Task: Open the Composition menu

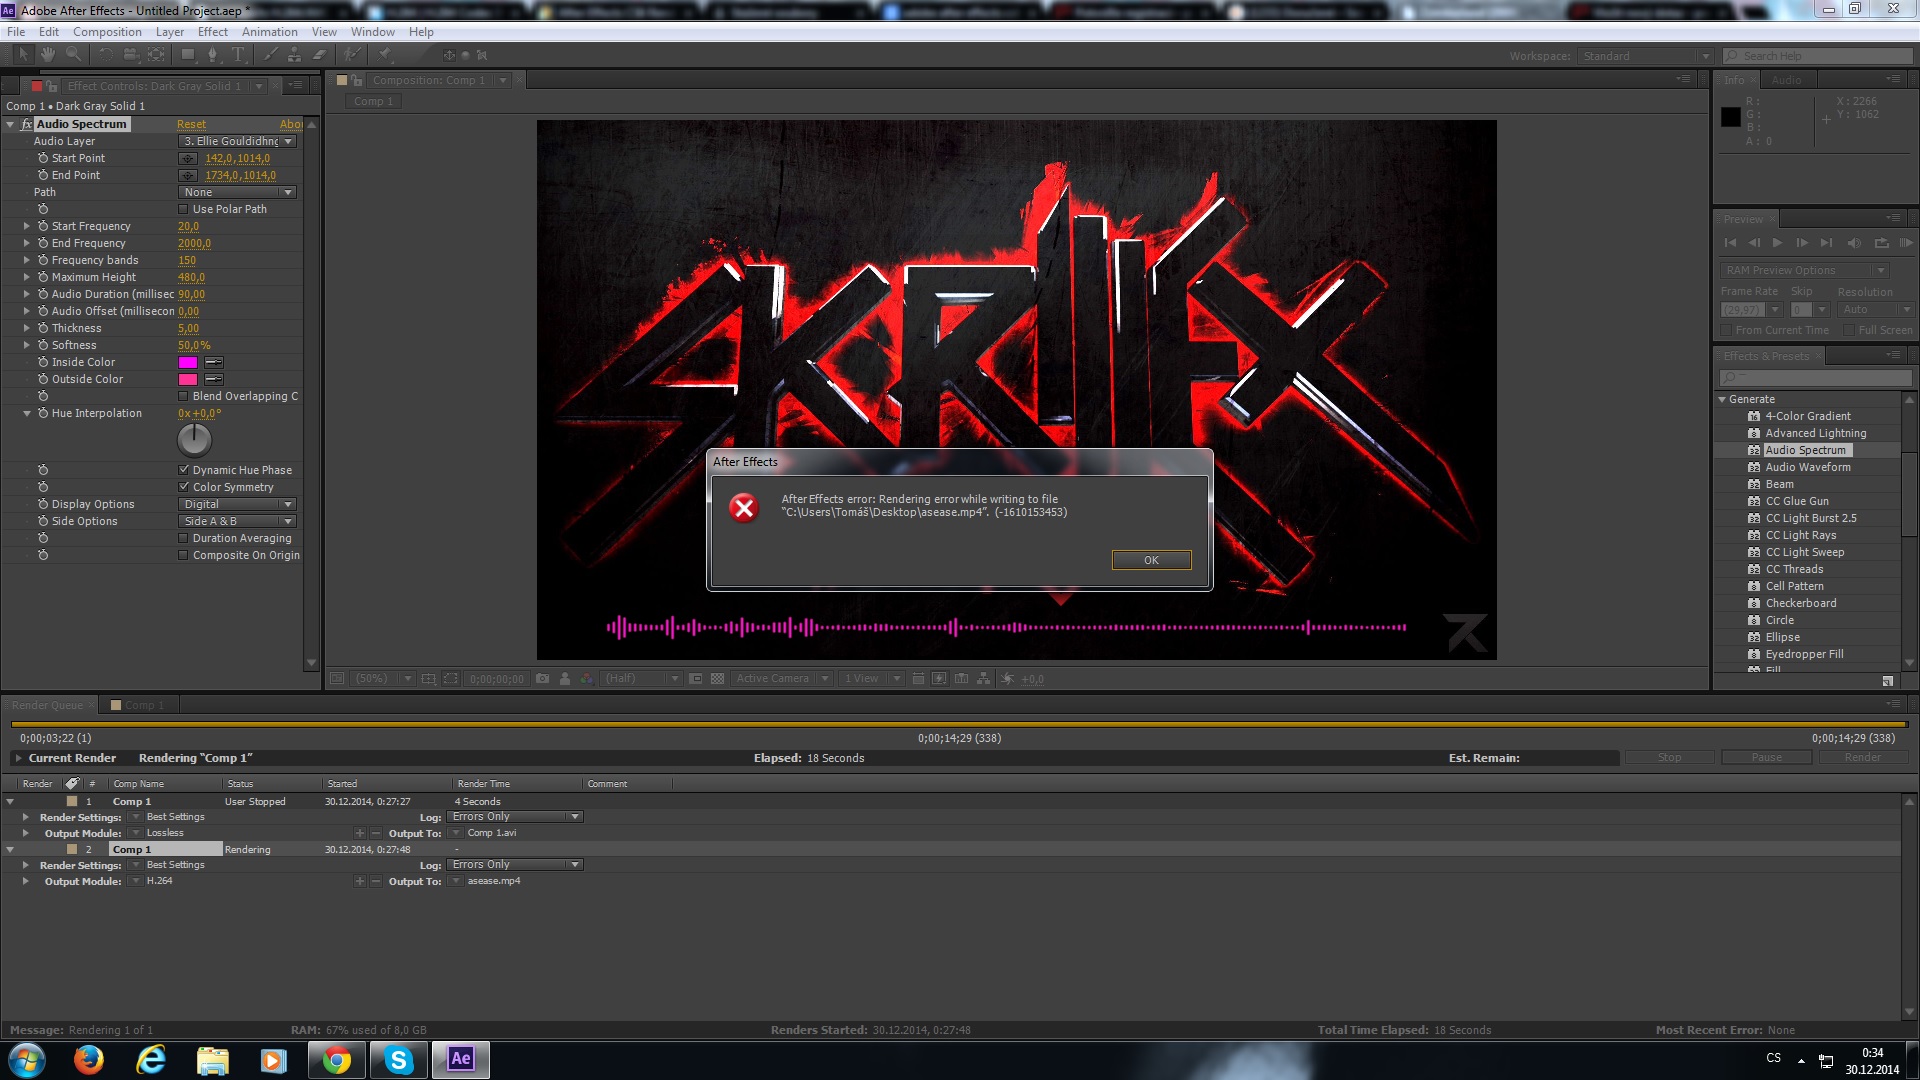Action: 107,32
